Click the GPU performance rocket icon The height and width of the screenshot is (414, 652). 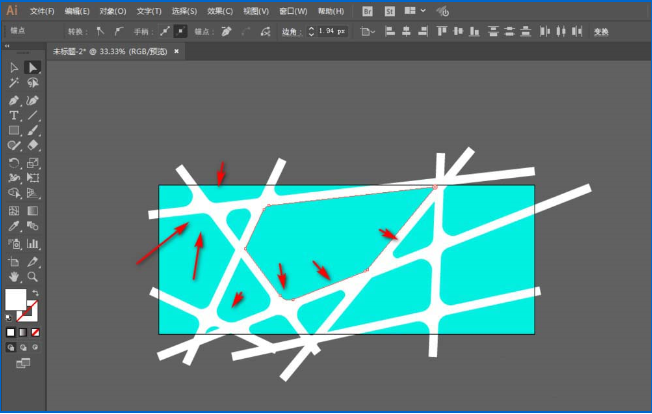[443, 11]
